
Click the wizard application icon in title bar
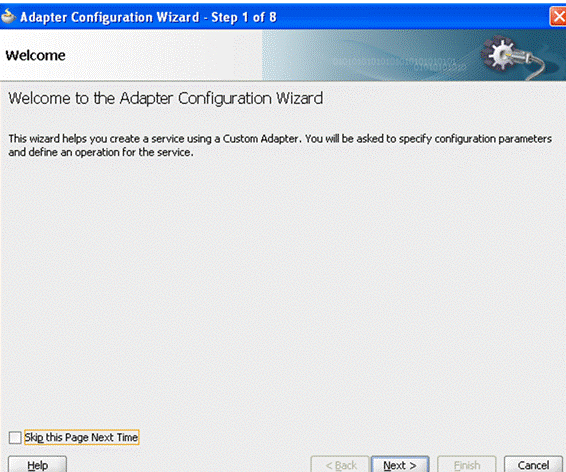coord(8,16)
